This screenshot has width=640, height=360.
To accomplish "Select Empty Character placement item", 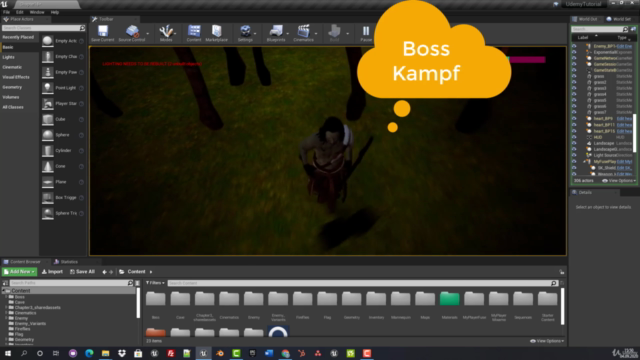I will click(62, 57).
